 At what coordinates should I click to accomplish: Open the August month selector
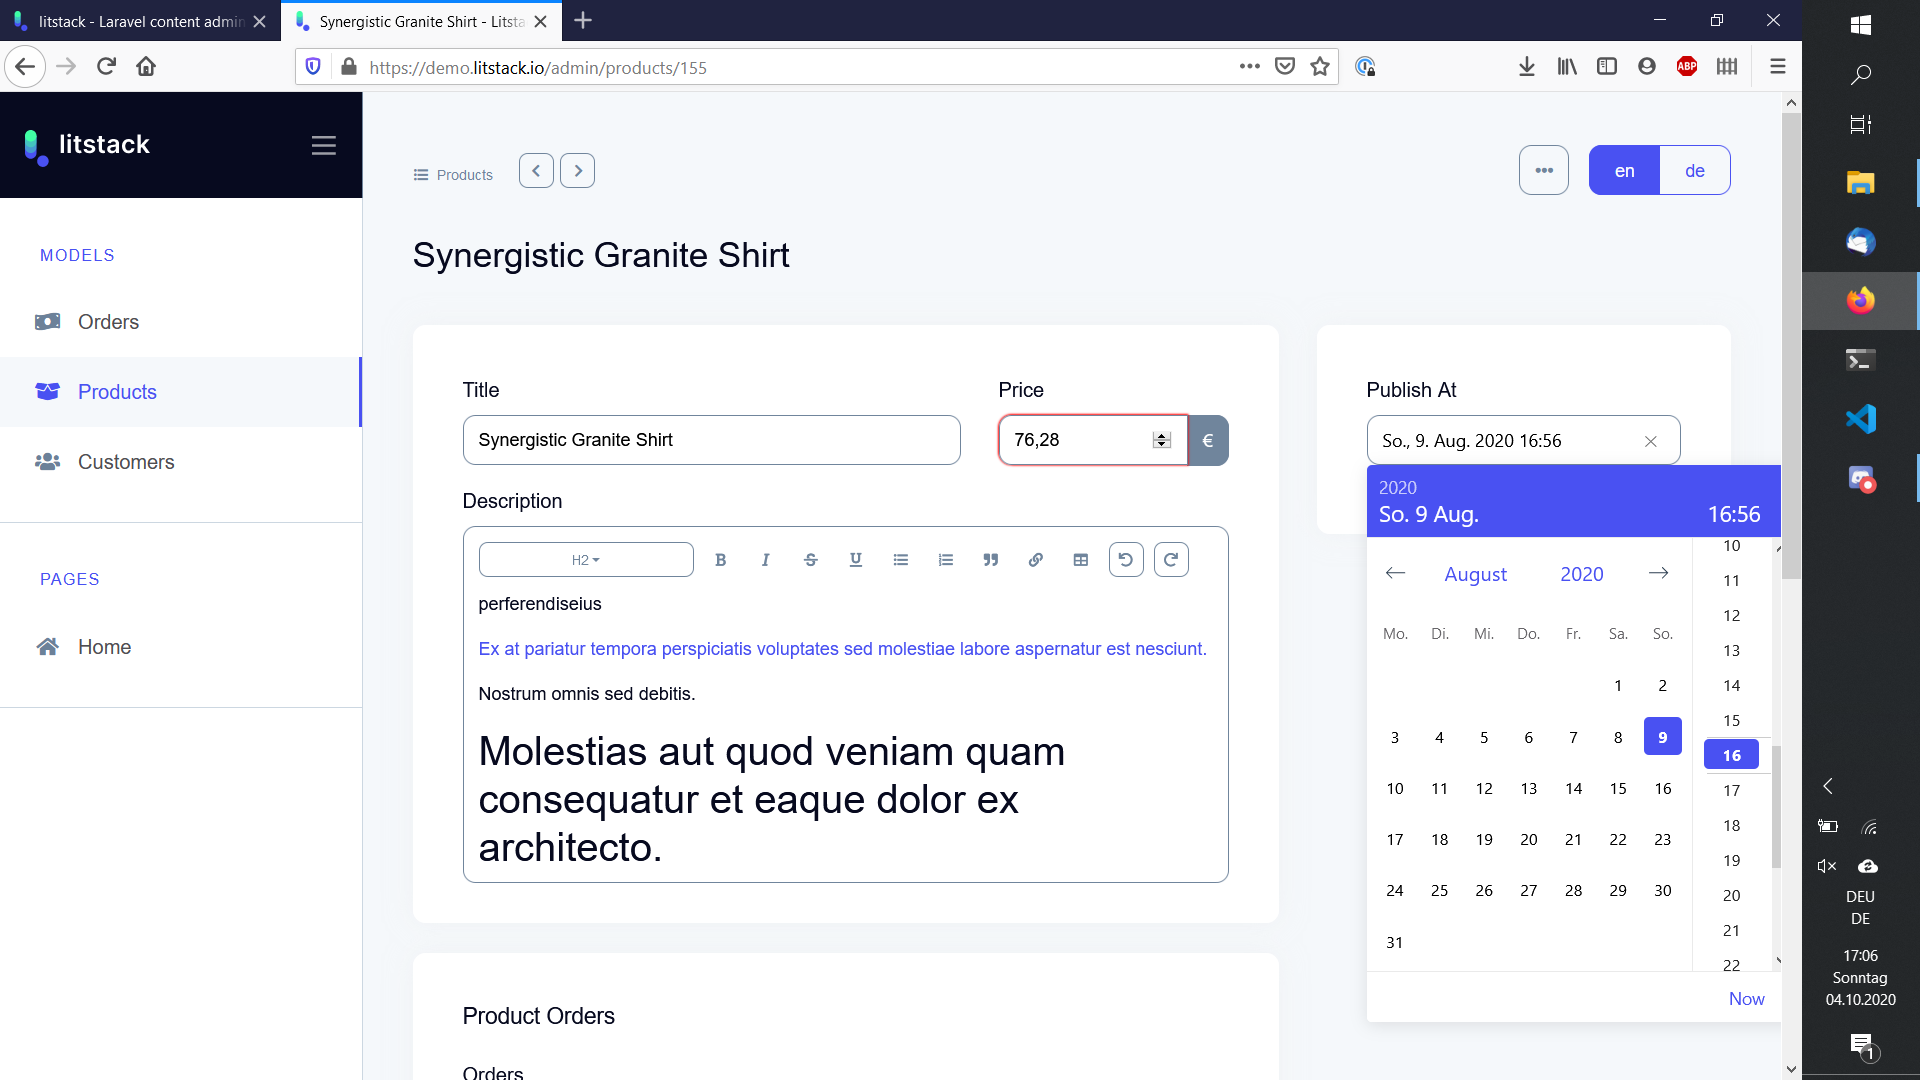pyautogui.click(x=1475, y=574)
